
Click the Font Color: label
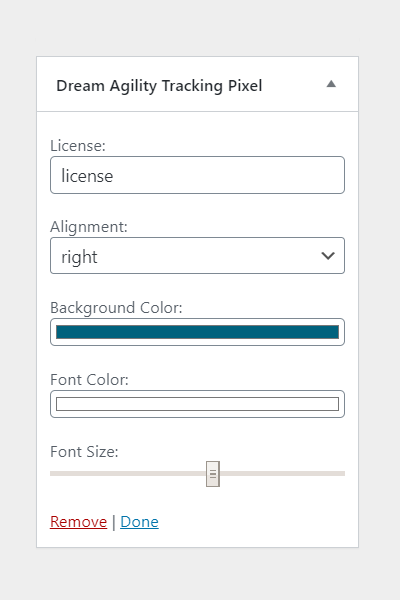pos(89,380)
